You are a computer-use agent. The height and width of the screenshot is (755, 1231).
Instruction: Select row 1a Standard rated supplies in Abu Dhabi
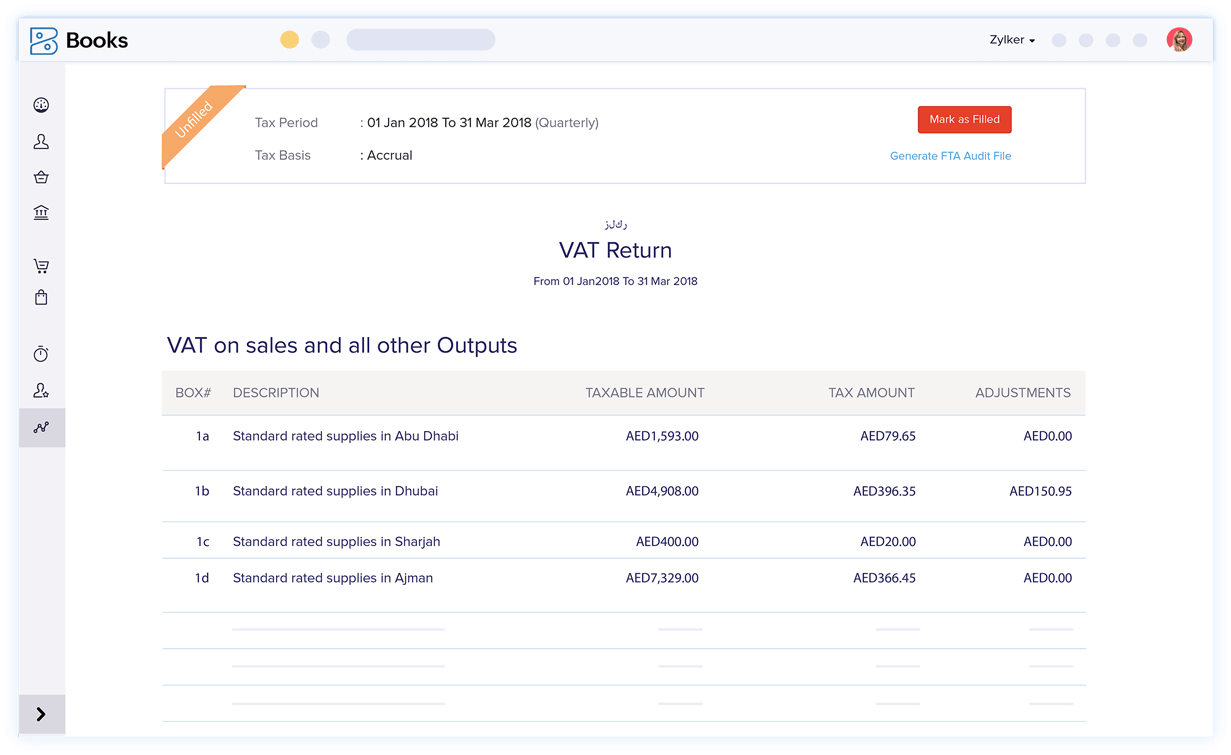(345, 437)
